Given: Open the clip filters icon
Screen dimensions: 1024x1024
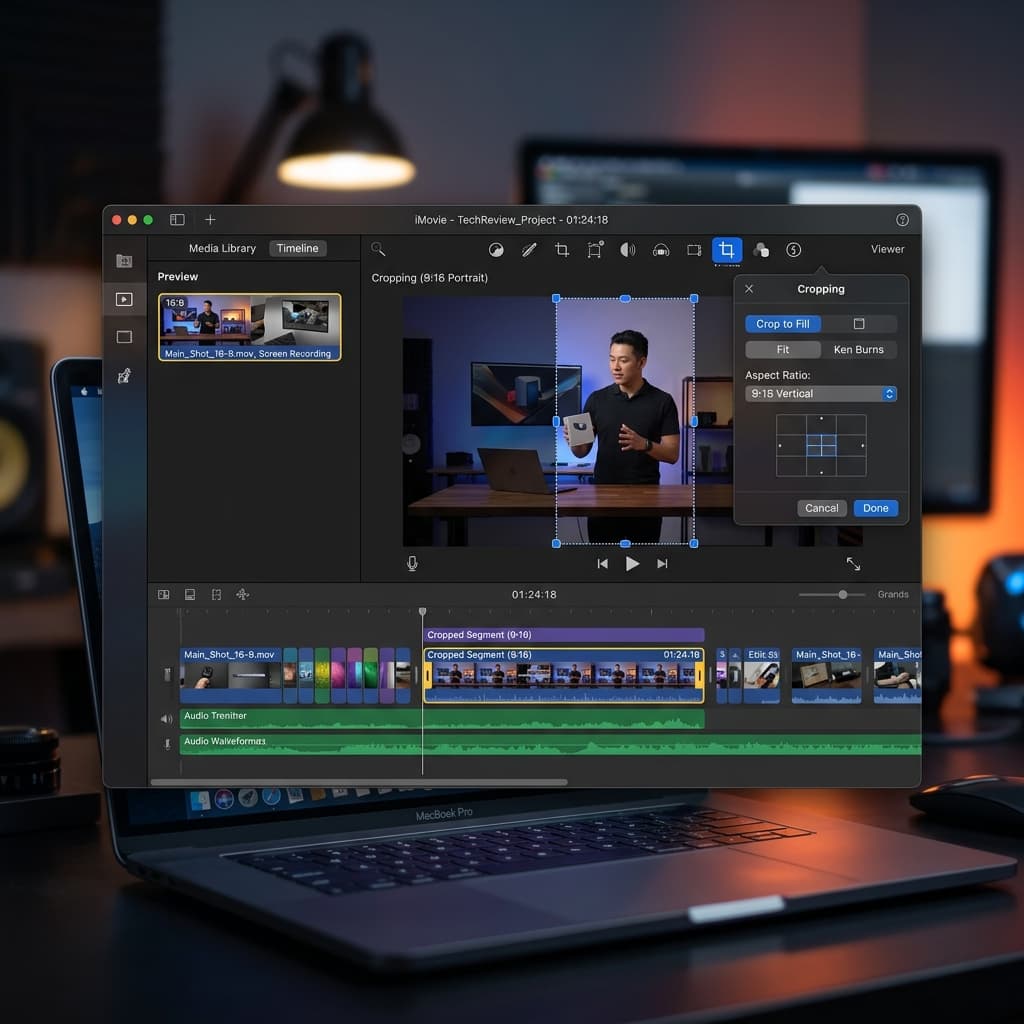Looking at the screenshot, I should tap(761, 250).
